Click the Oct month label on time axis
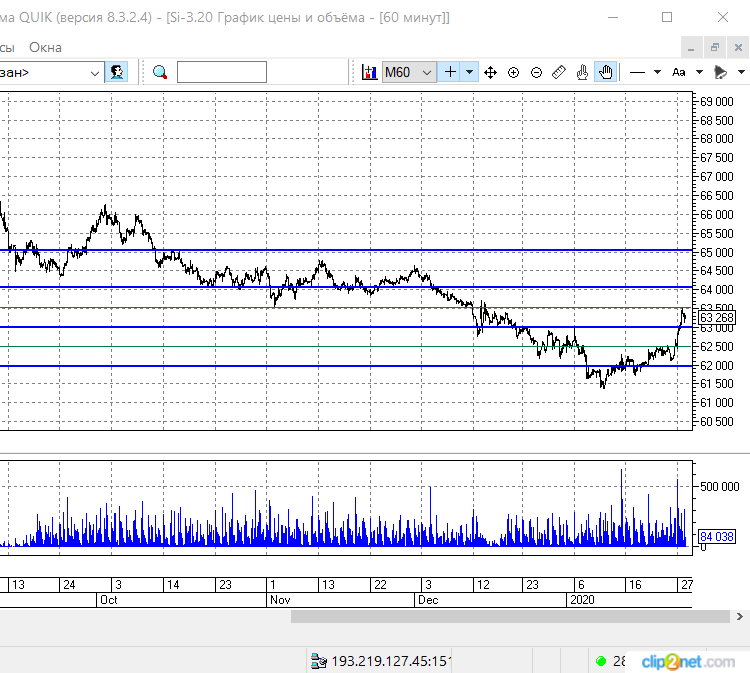 109,600
